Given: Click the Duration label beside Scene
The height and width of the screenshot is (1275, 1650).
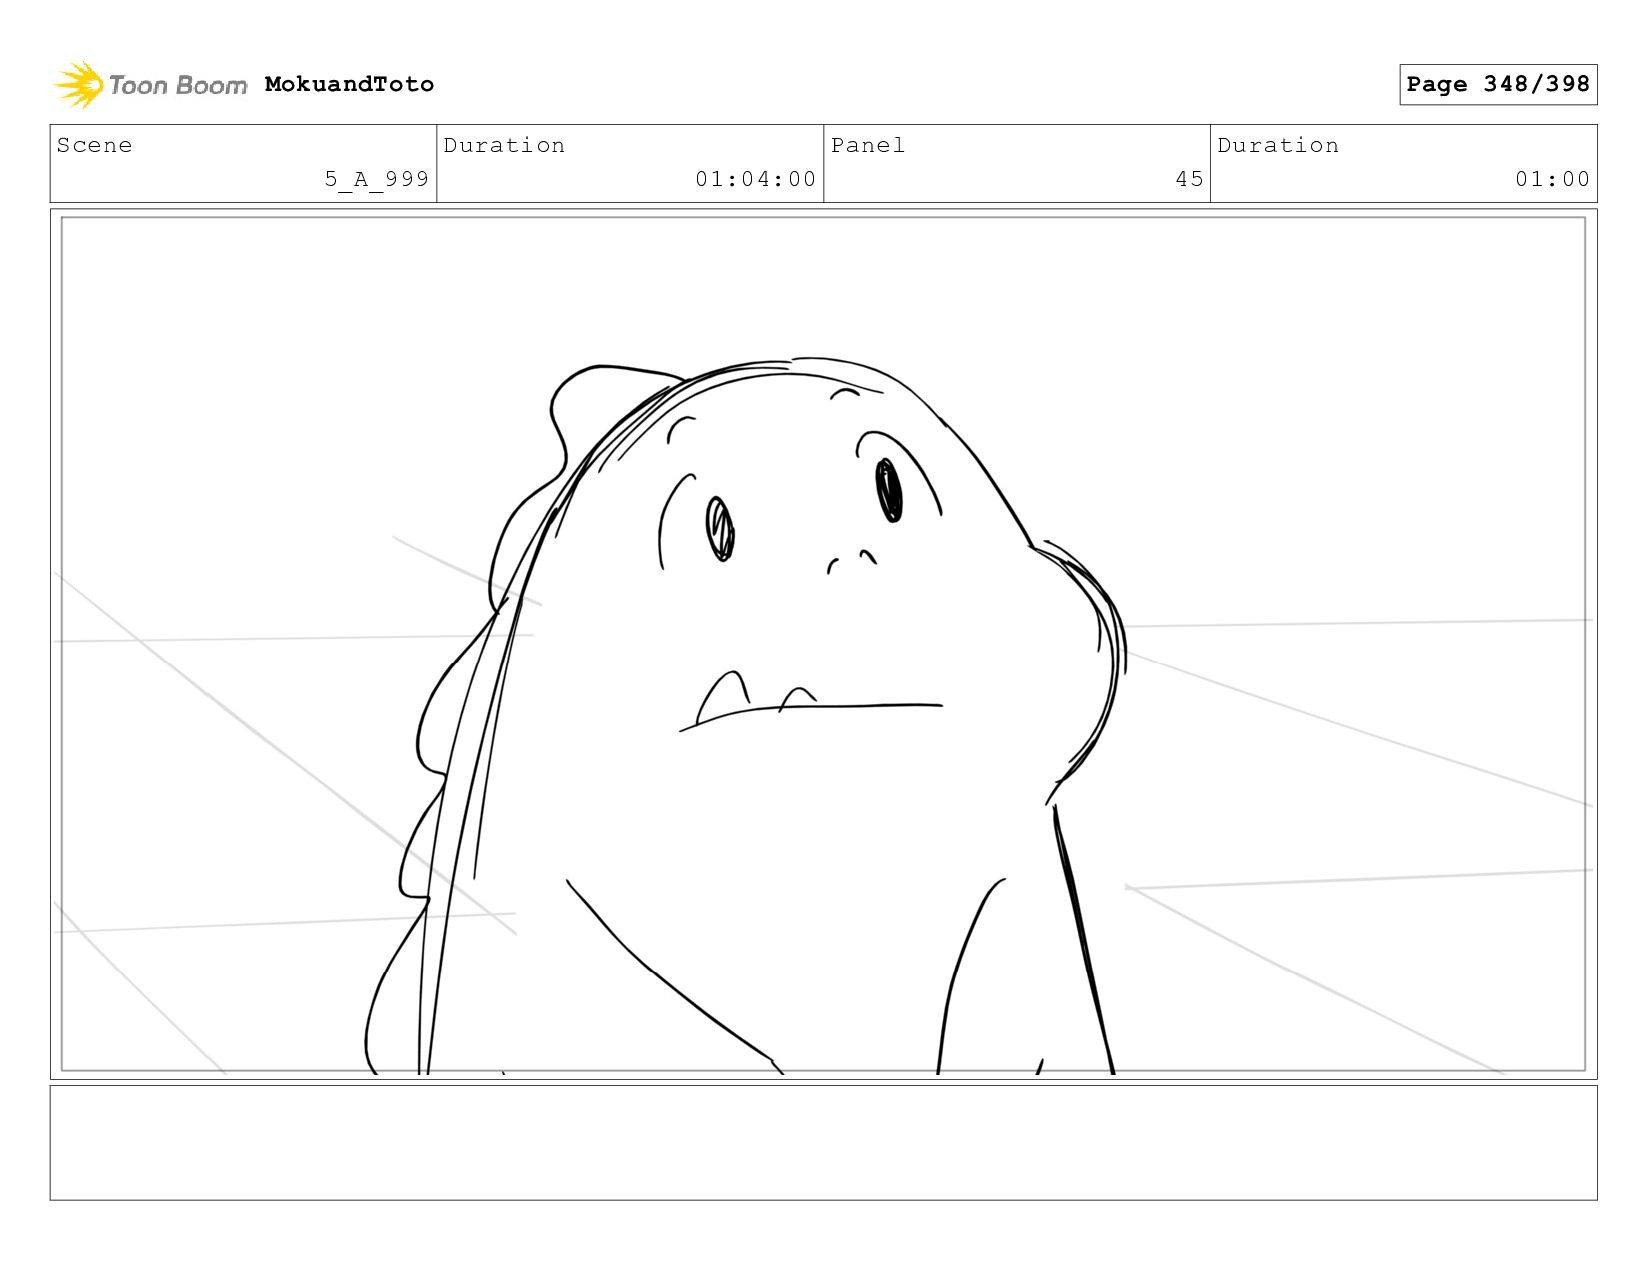Looking at the screenshot, I should (x=504, y=146).
